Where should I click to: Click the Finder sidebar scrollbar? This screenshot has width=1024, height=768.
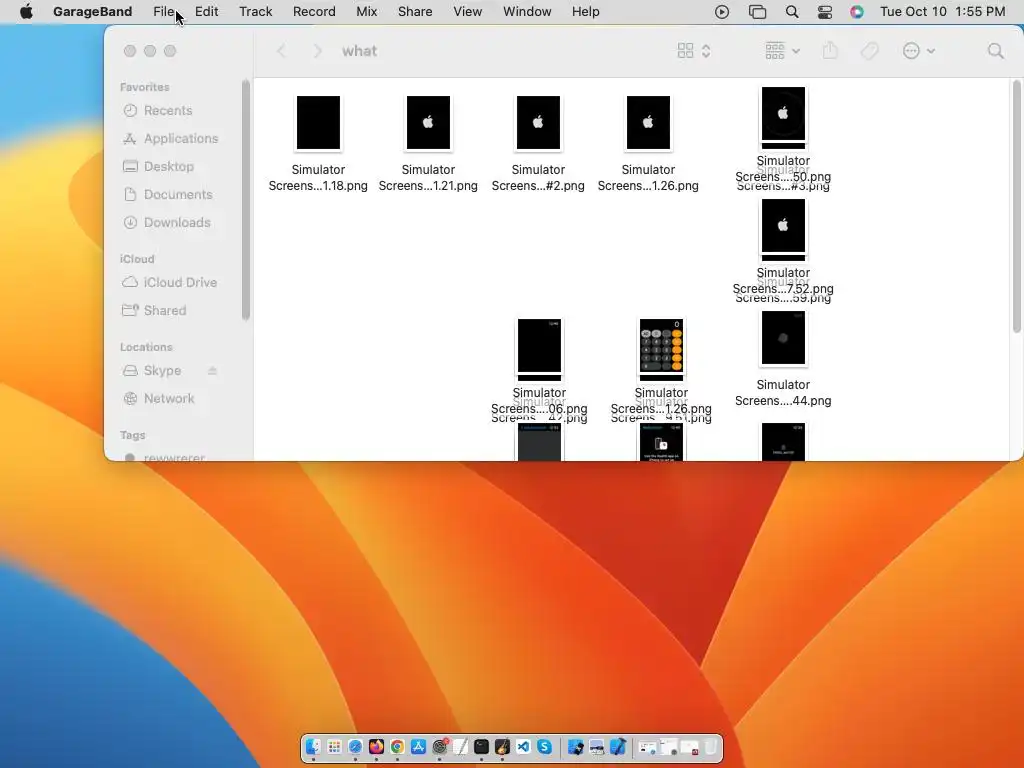[246, 200]
